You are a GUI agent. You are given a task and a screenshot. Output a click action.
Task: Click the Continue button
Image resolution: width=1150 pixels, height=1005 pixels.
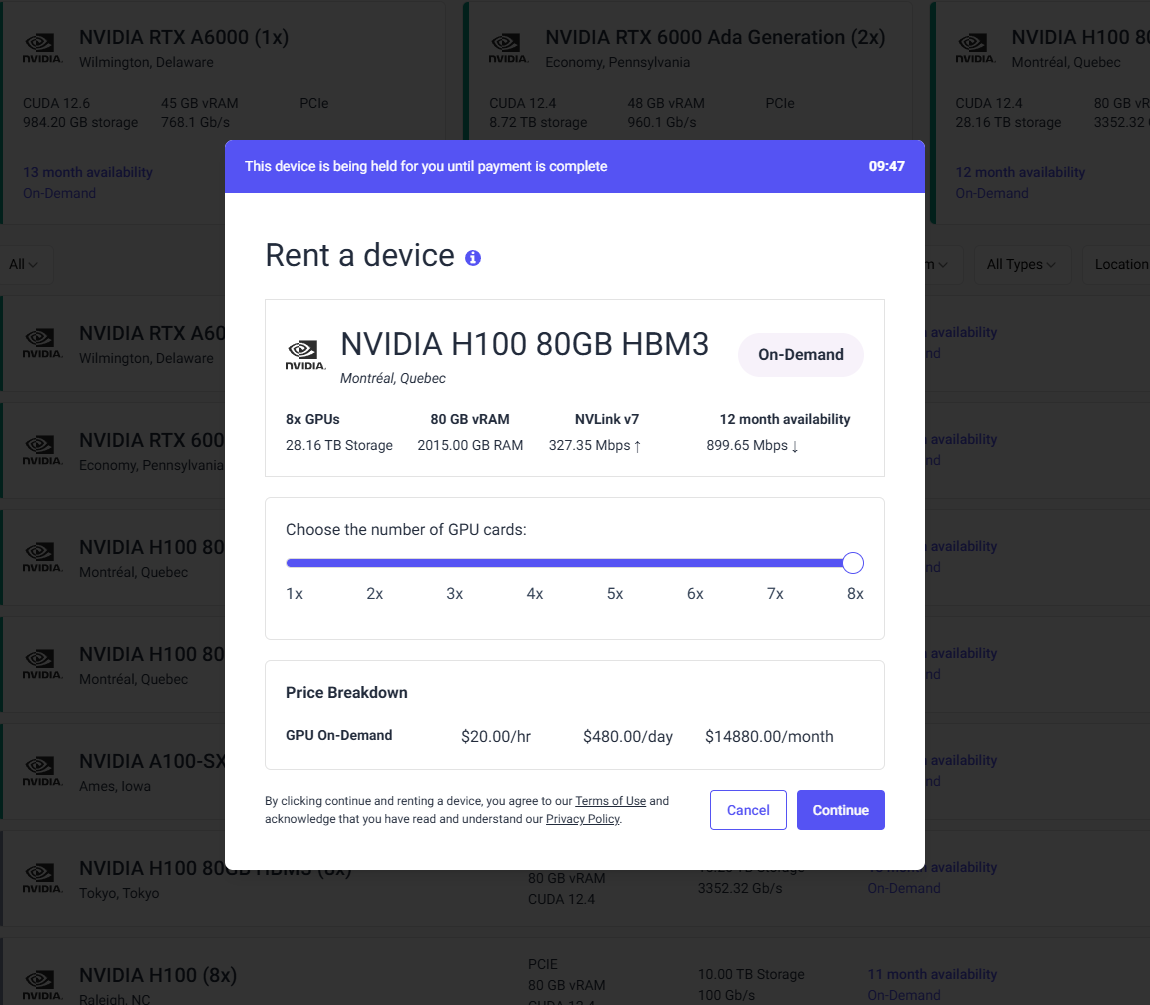[840, 810]
